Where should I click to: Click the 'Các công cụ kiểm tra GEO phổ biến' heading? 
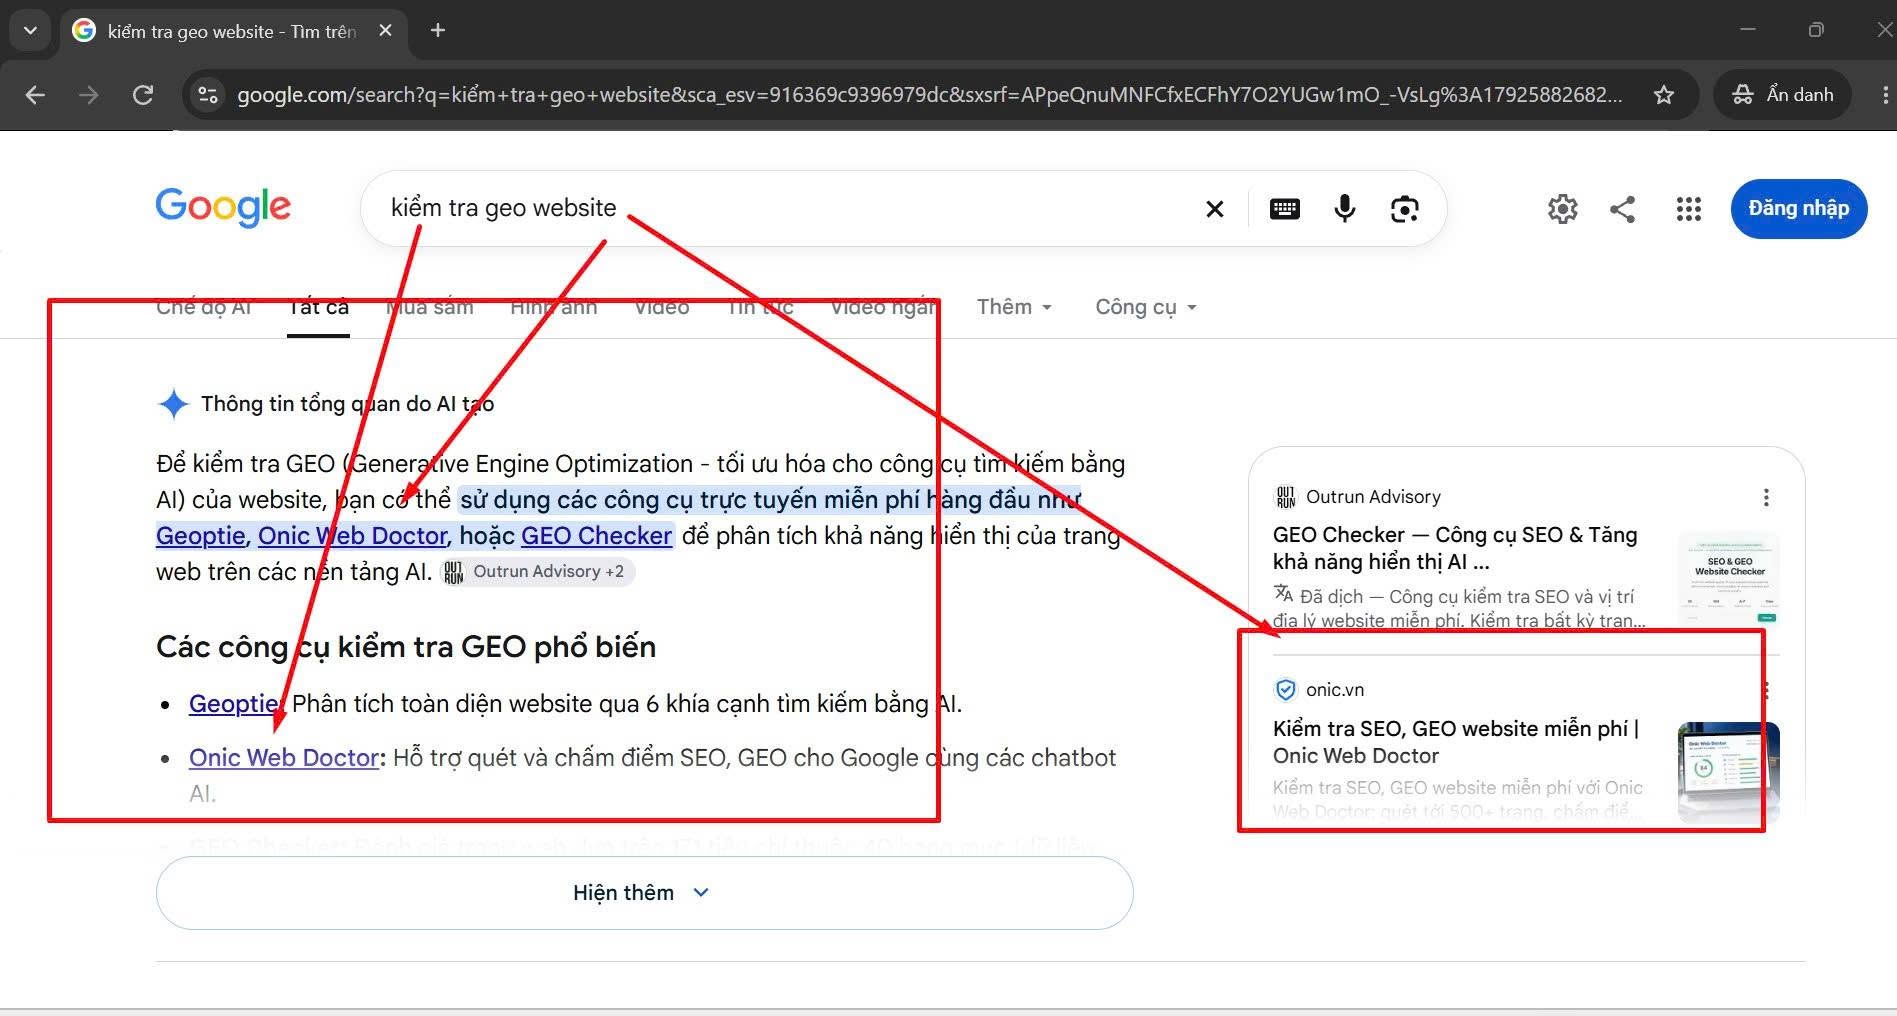click(406, 647)
